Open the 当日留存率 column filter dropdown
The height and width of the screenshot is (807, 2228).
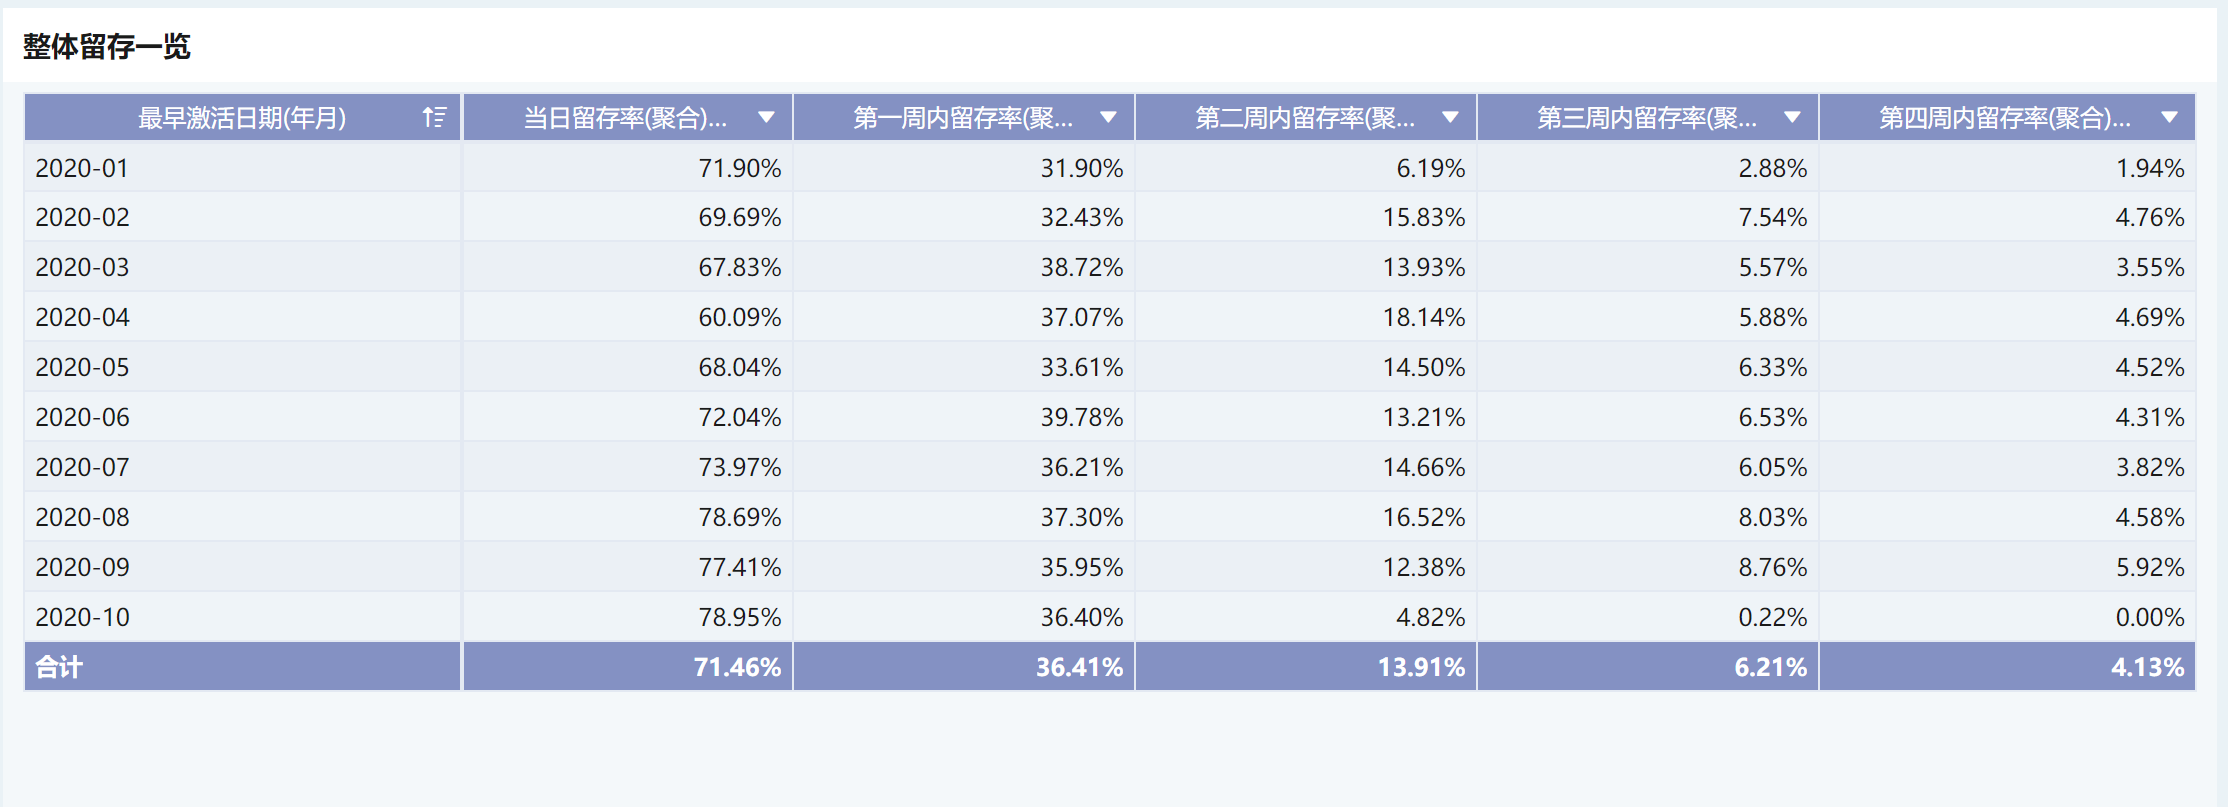click(766, 118)
